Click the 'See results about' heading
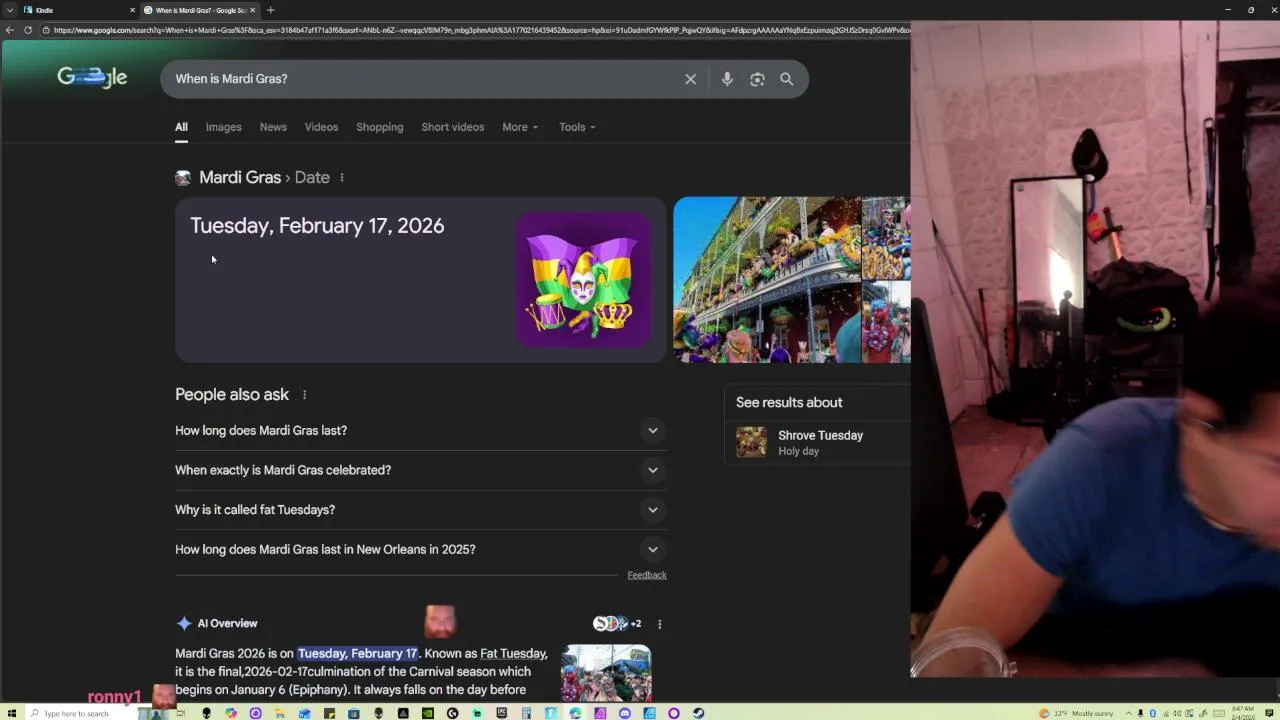This screenshot has height=720, width=1280. click(x=789, y=402)
